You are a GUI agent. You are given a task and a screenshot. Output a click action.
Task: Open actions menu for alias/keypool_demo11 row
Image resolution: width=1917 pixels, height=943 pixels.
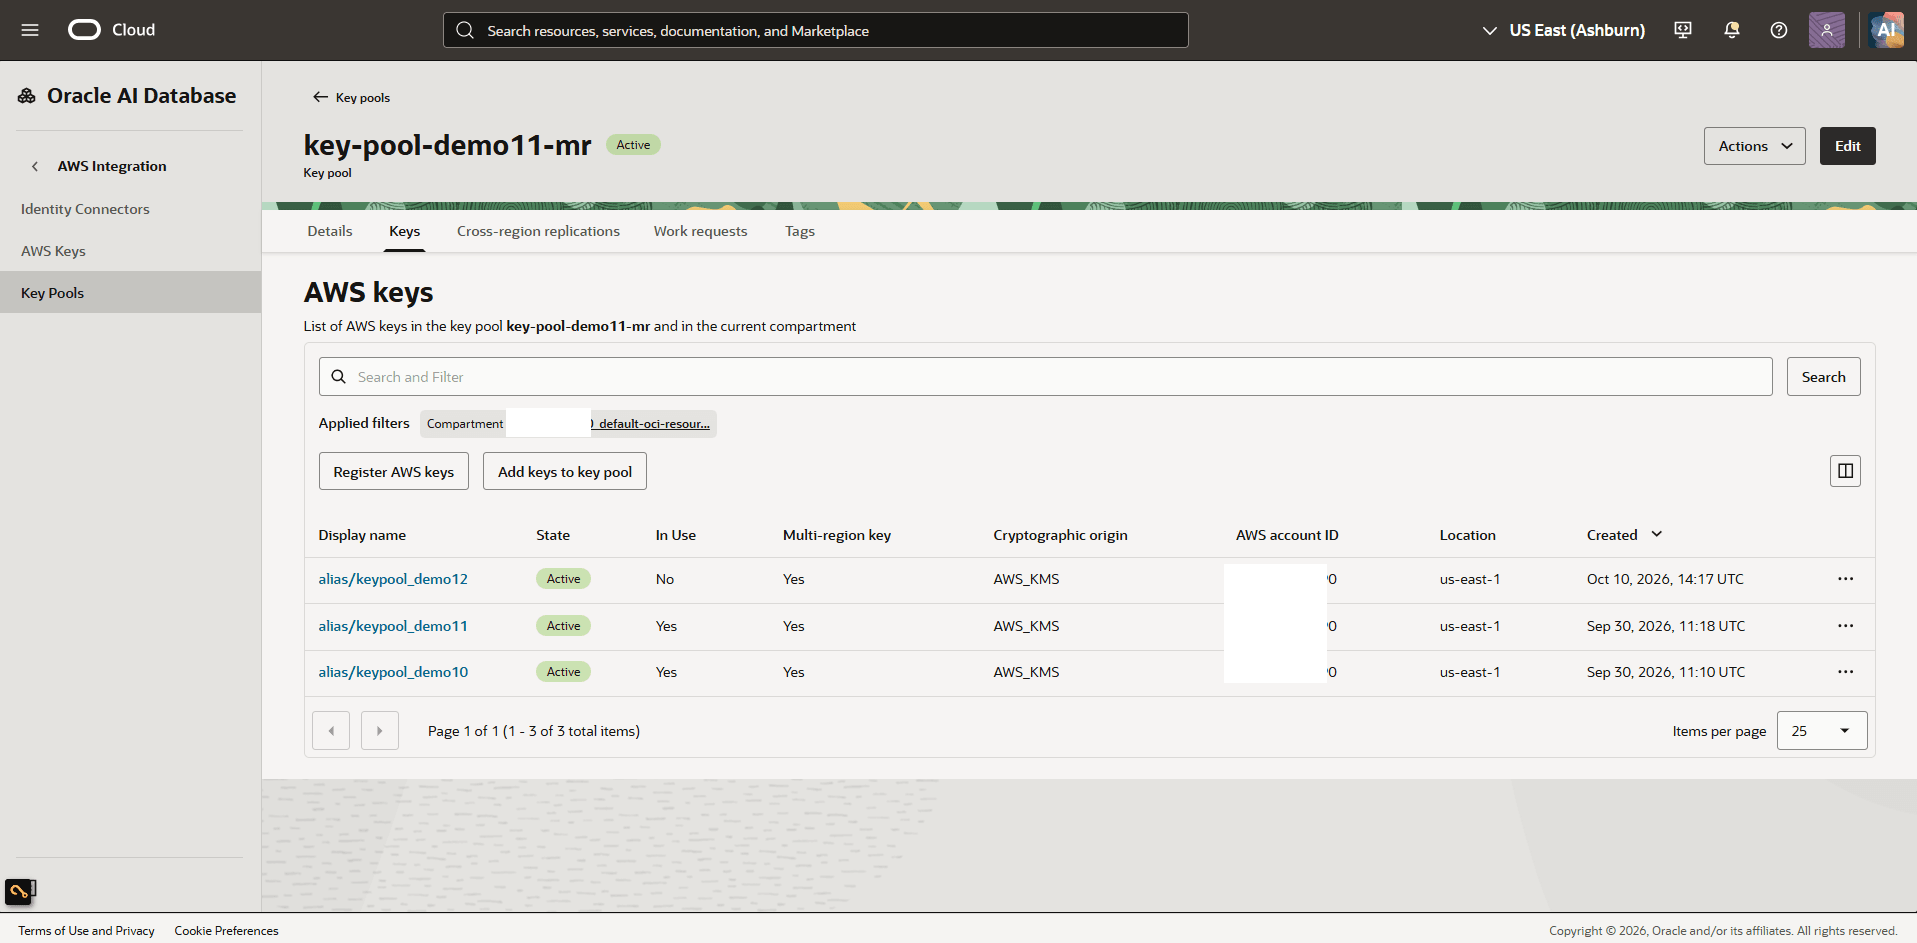point(1845,626)
